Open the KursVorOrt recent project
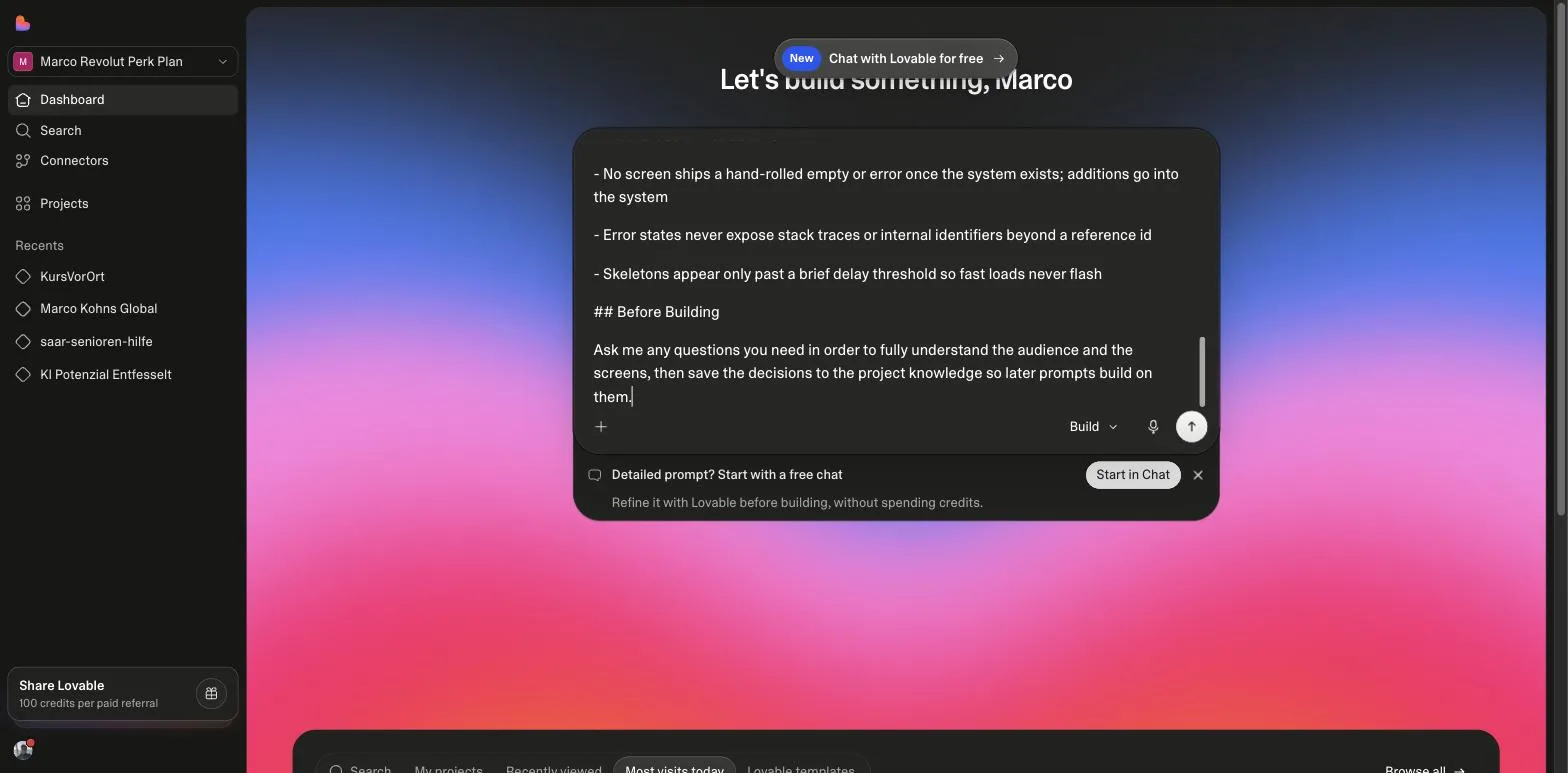The width and height of the screenshot is (1568, 773). [x=122, y=276]
